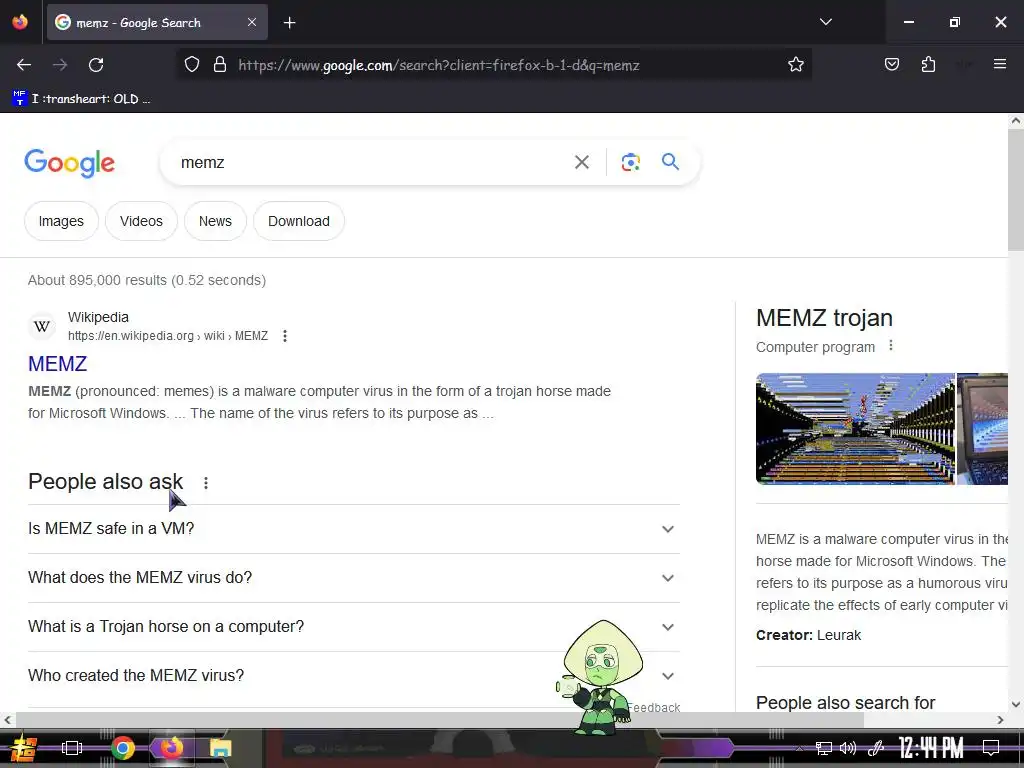Clear the search box with the X icon
The image size is (1024, 768).
pos(581,162)
